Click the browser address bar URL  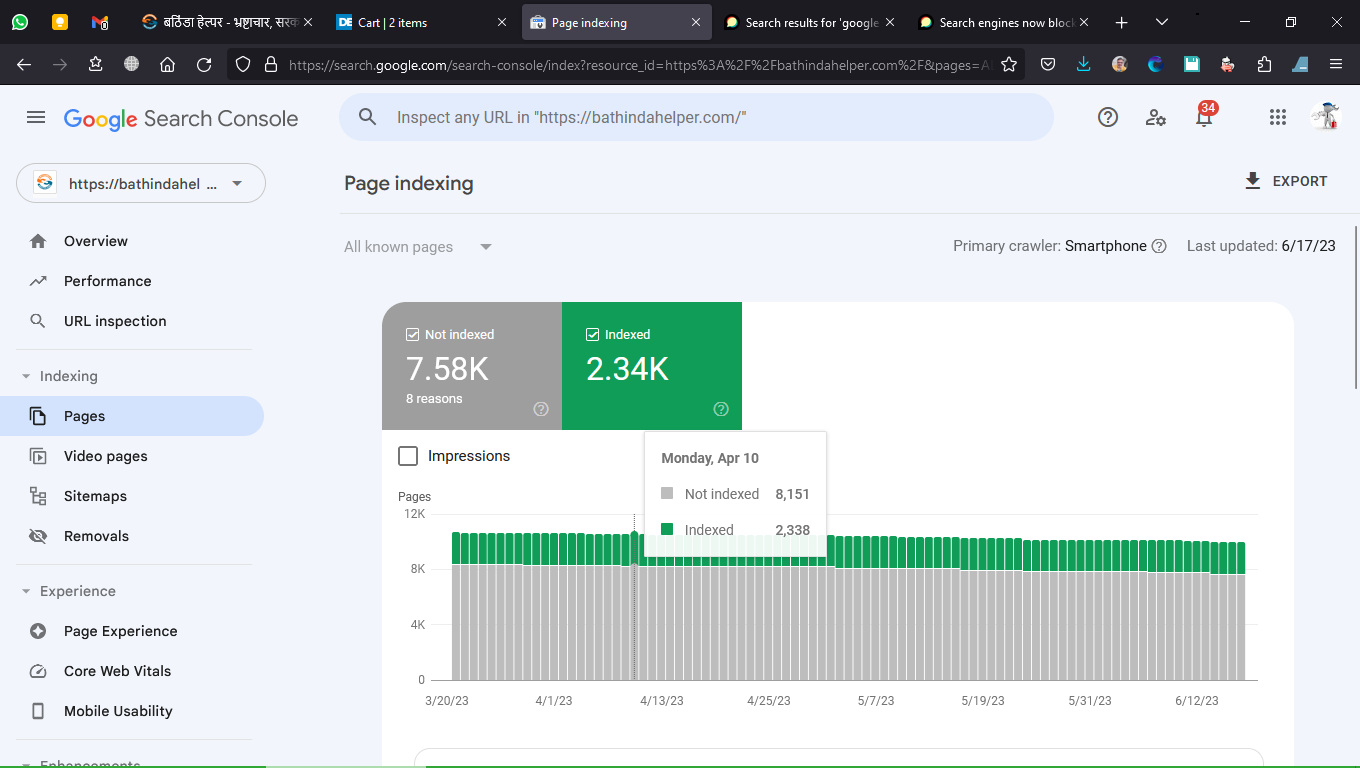(640, 64)
